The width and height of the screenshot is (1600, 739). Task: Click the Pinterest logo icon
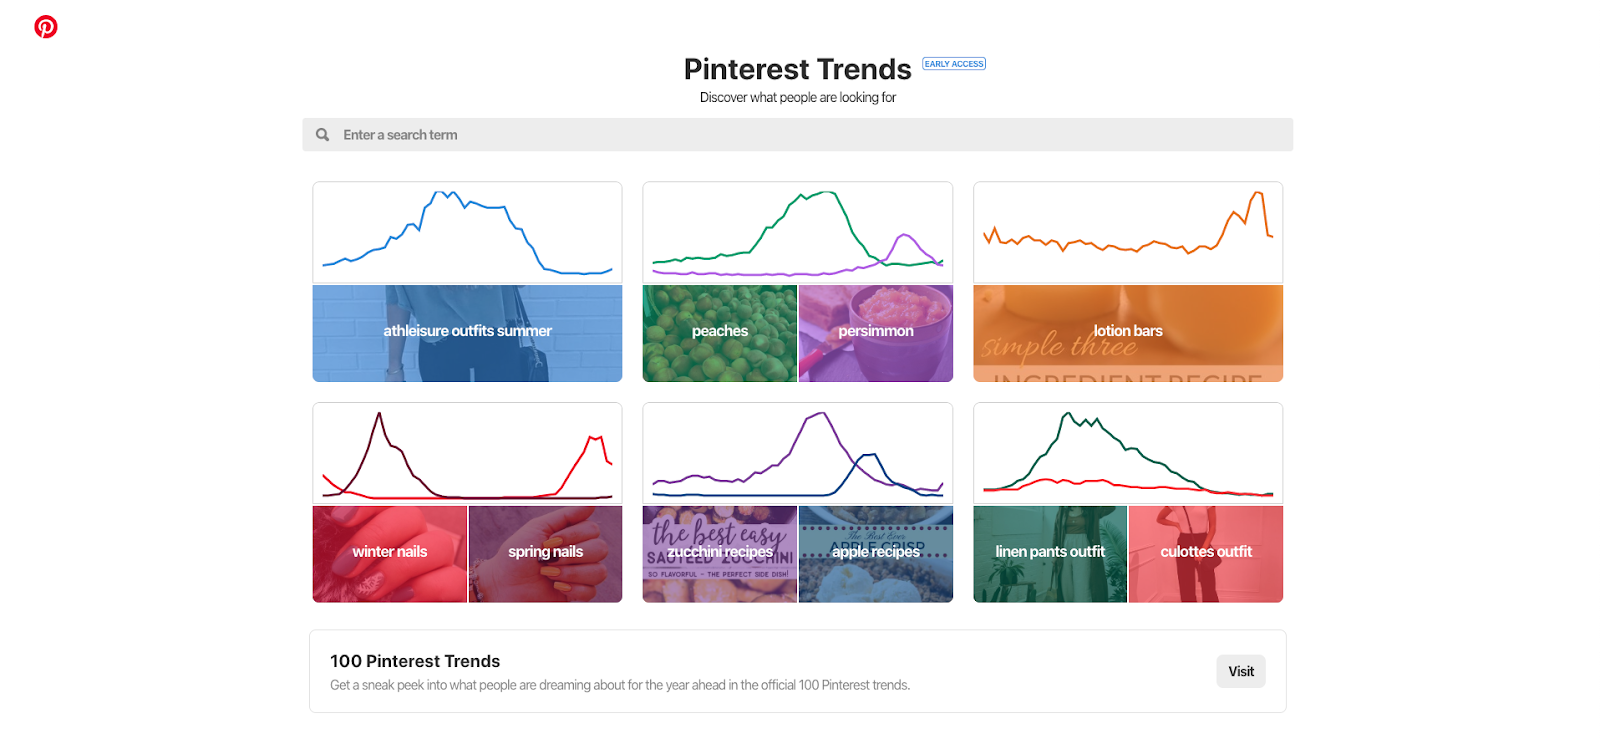point(45,27)
